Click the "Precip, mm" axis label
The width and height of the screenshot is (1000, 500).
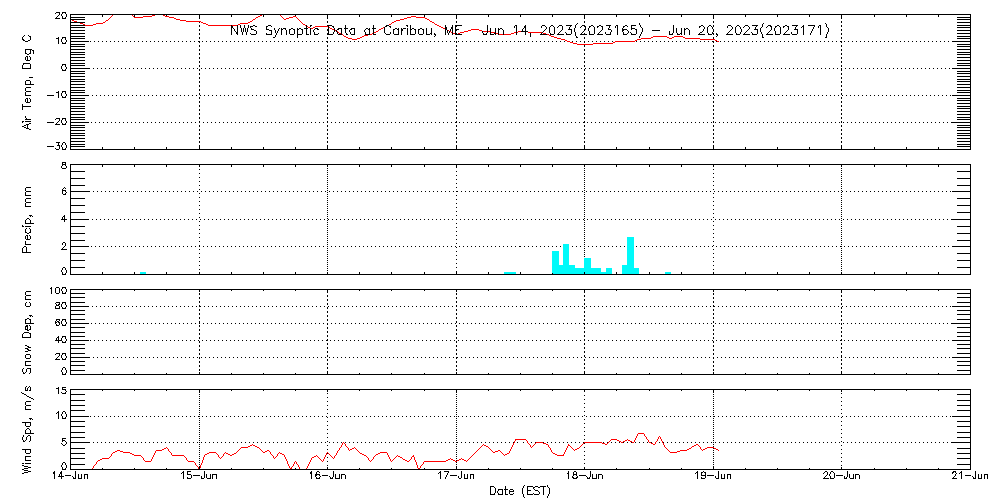[x=28, y=218]
